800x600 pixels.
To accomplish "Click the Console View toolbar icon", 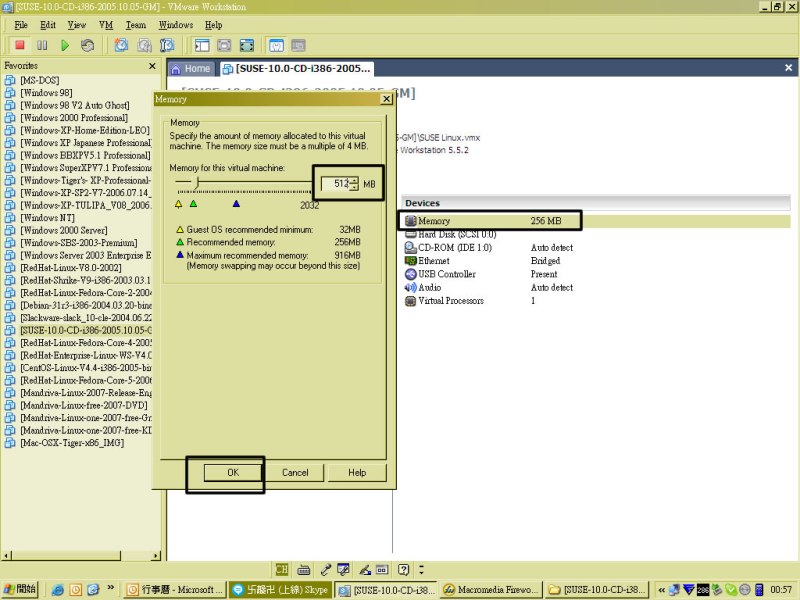I will tap(298, 45).
